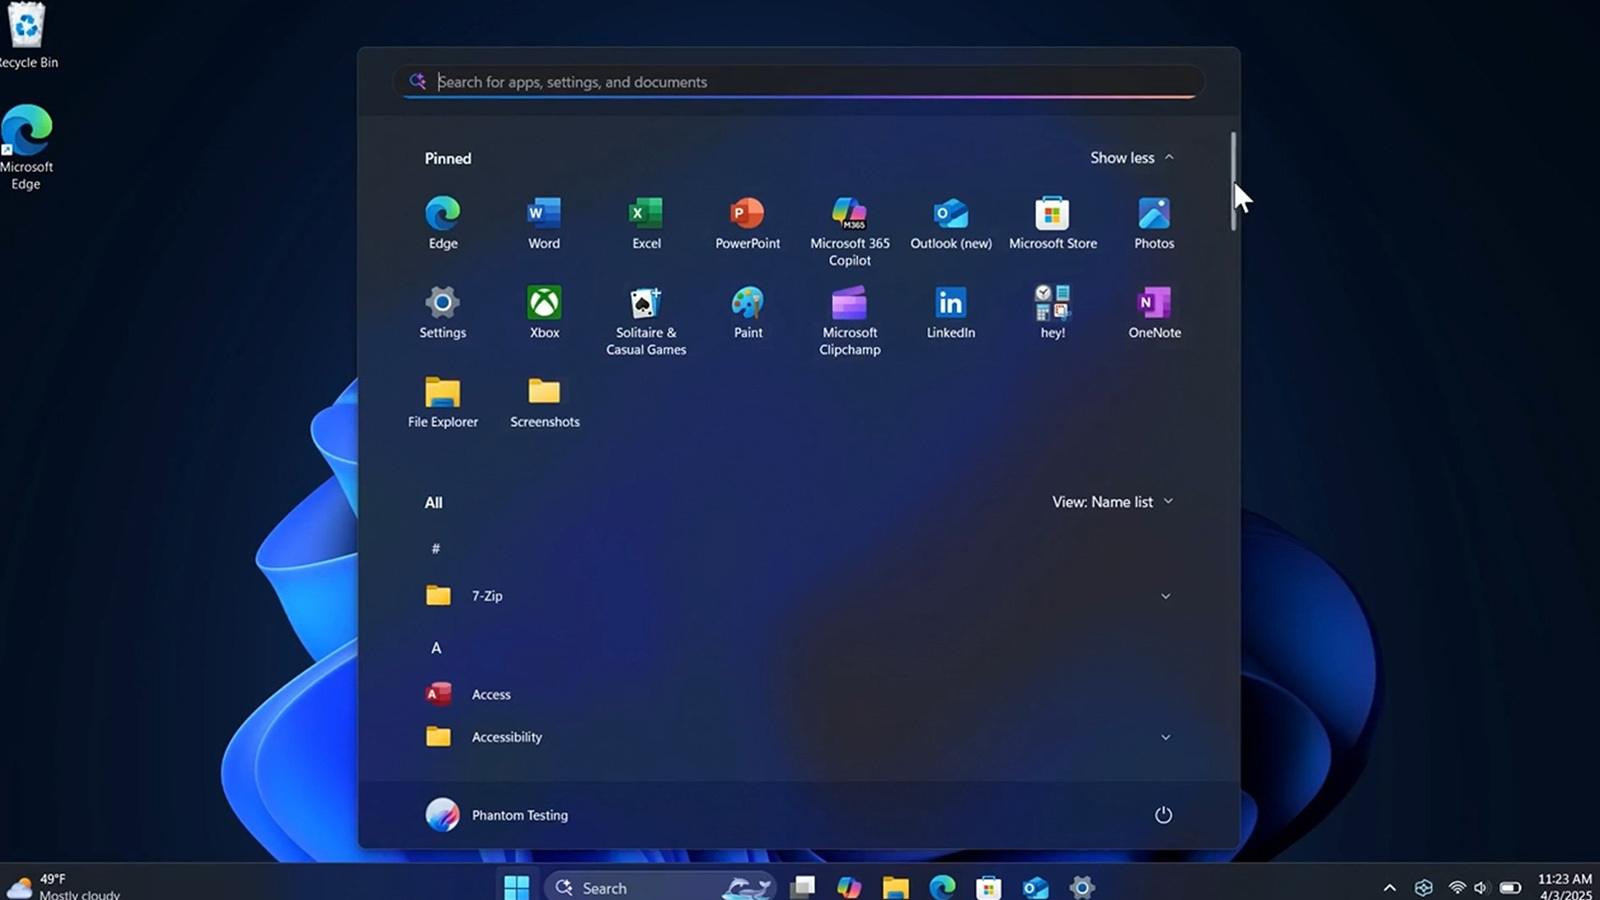Show hidden icons in system tray
This screenshot has width=1600, height=900.
(x=1389, y=887)
